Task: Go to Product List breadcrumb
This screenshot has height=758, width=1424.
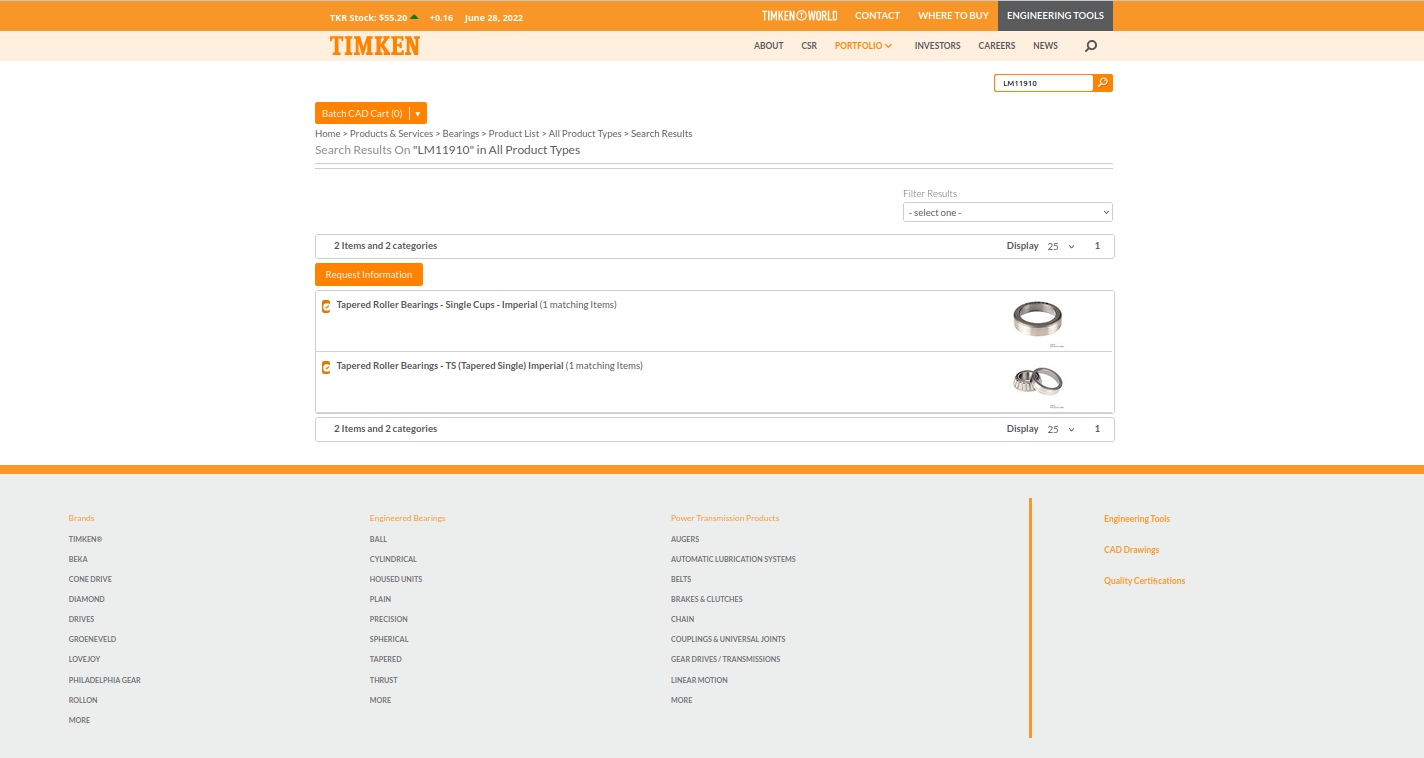Action: [x=514, y=134]
